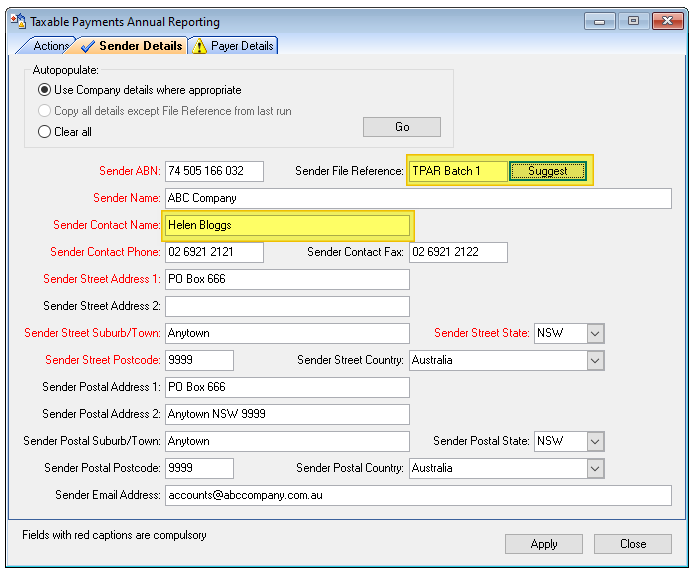The width and height of the screenshot is (693, 573).
Task: Focus the Sender Contact Name field
Action: (x=287, y=225)
